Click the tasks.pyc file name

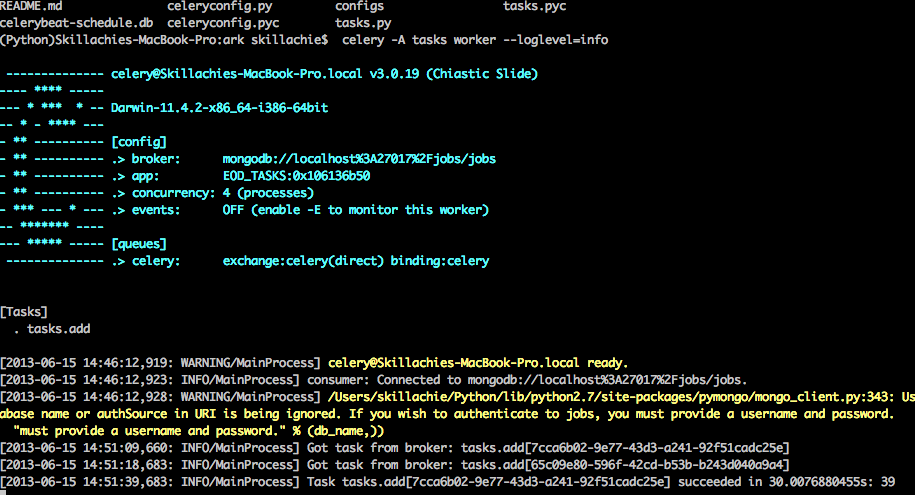point(535,7)
